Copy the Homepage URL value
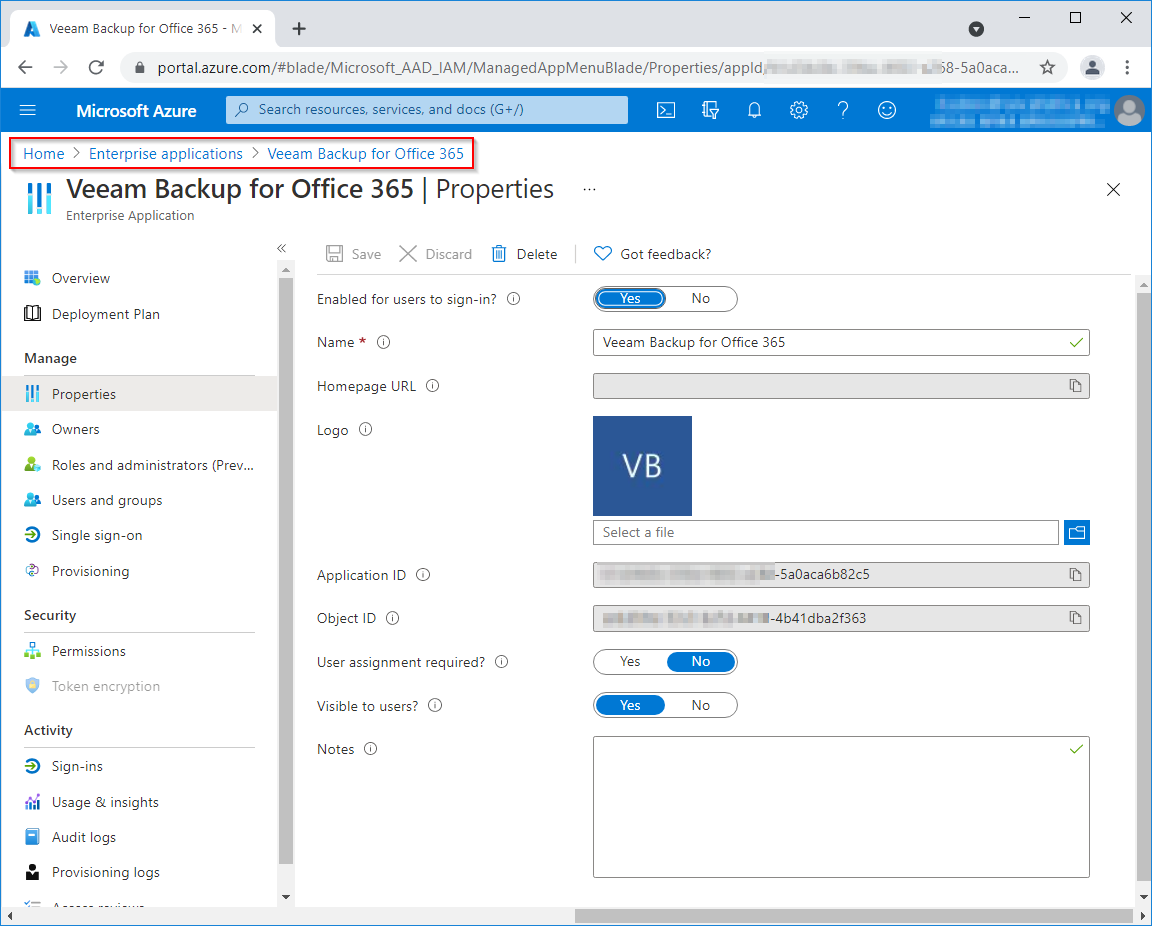The height and width of the screenshot is (926, 1152). pyautogui.click(x=1075, y=386)
